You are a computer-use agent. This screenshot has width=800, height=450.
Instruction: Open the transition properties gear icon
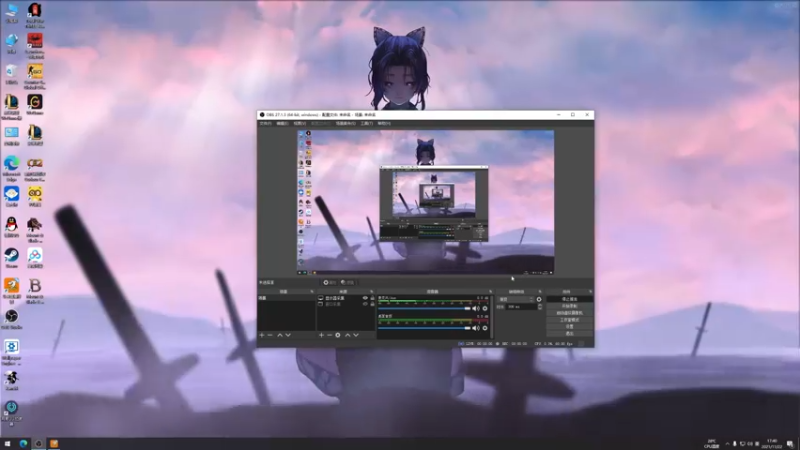tap(539, 299)
